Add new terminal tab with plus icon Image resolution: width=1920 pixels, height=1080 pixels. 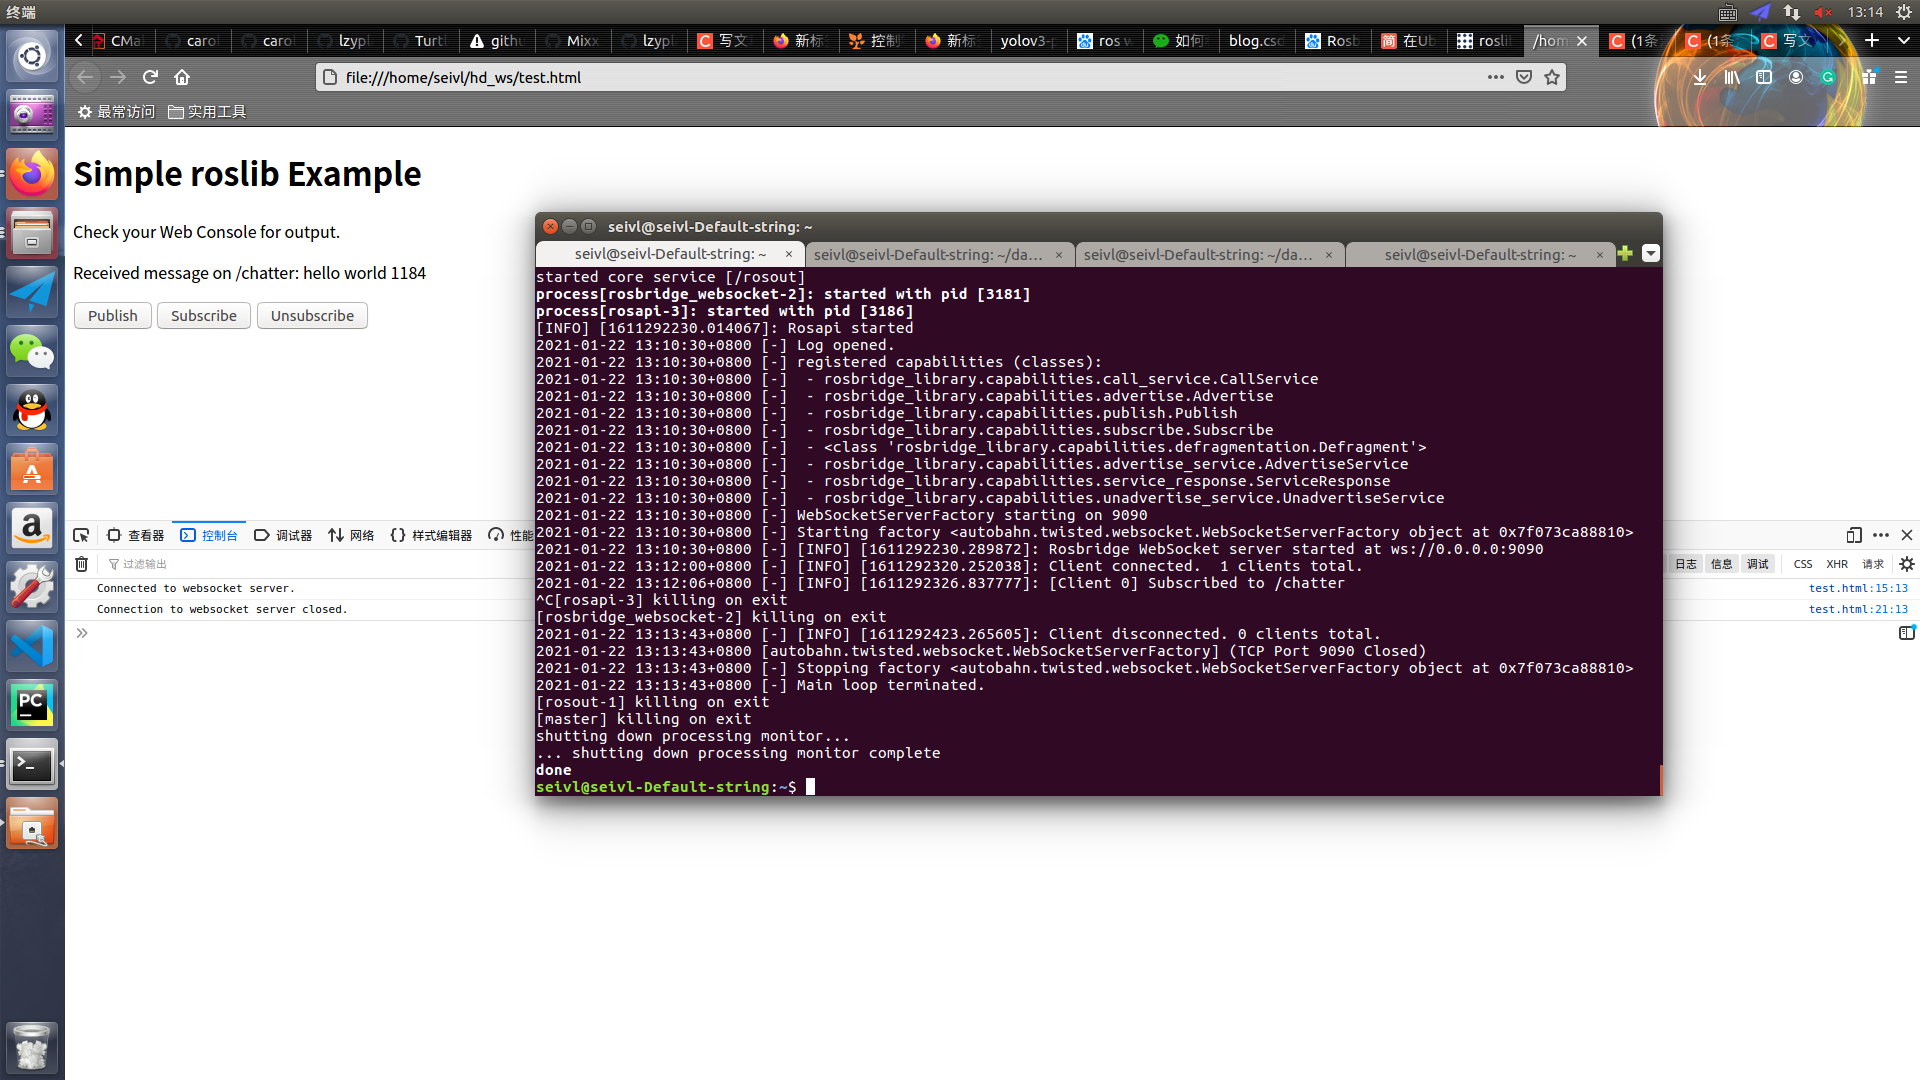[1625, 254]
